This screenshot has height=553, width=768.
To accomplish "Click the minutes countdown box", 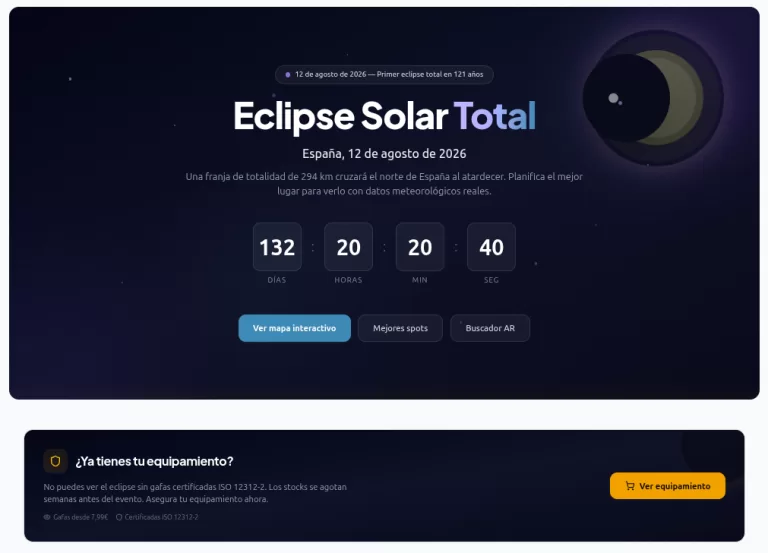I will click(420, 247).
